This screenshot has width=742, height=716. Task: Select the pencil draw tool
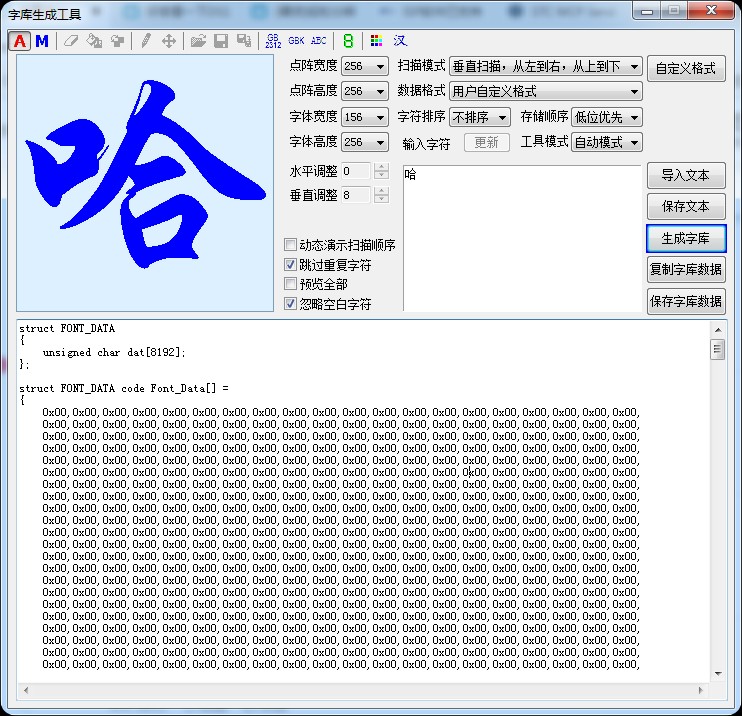click(x=146, y=41)
